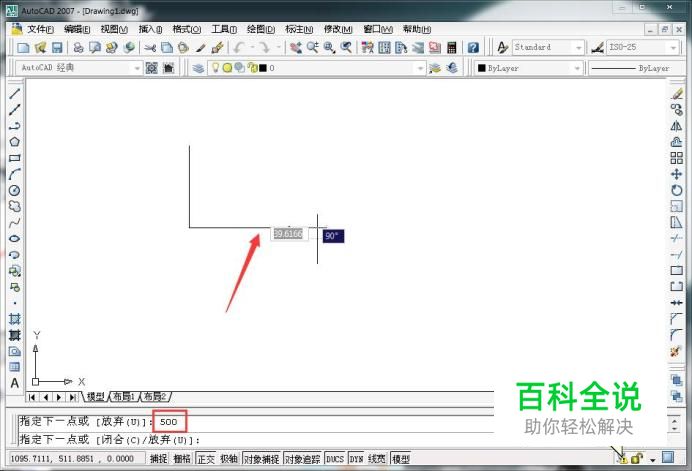Click the 模型 status bar button
The width and height of the screenshot is (692, 471).
[401, 459]
